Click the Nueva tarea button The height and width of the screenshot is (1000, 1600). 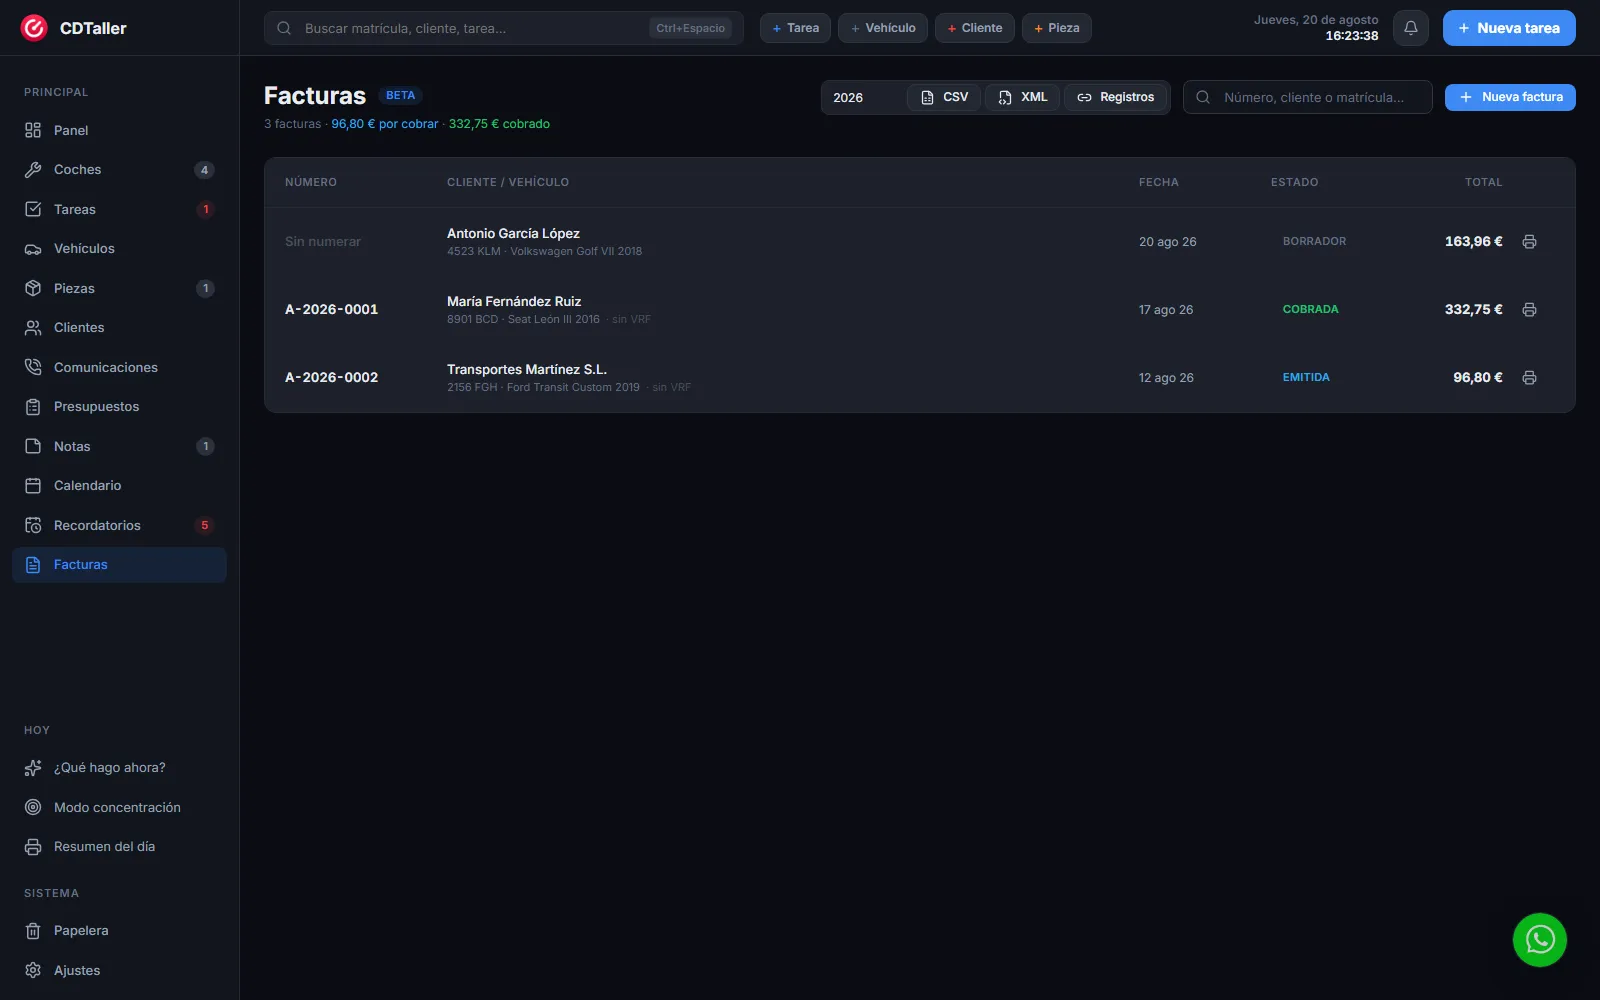coord(1509,28)
